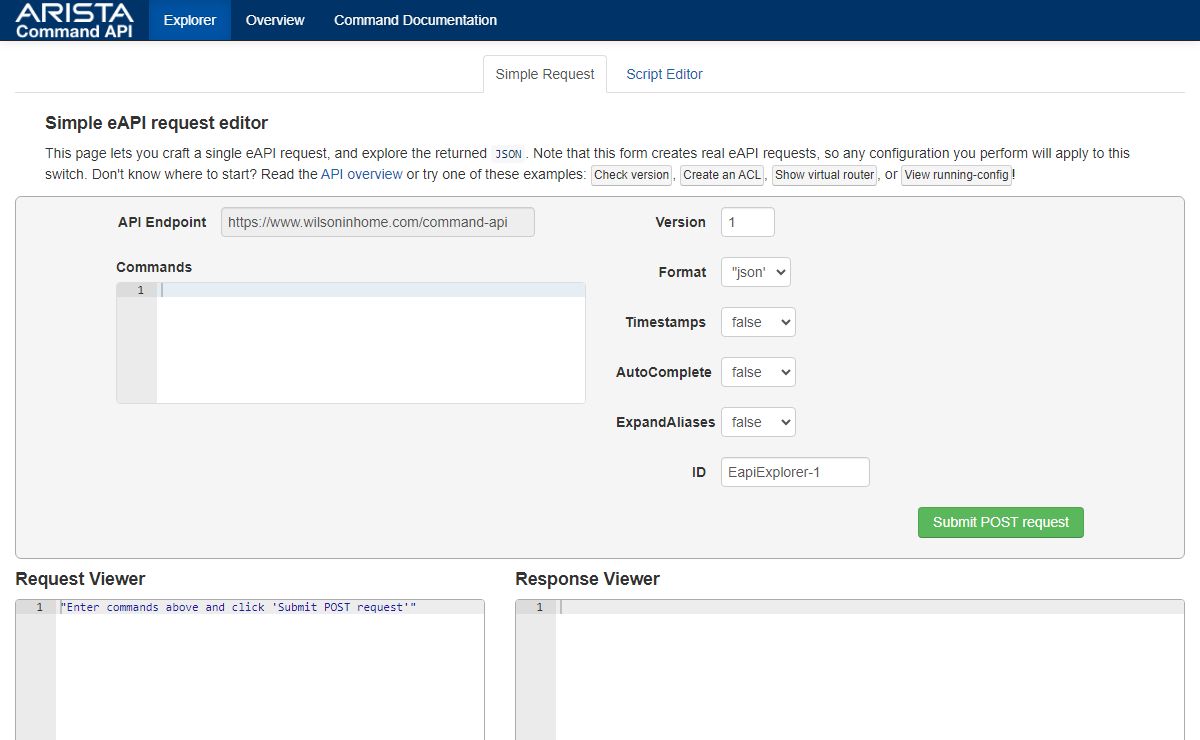This screenshot has width=1200, height=740.
Task: Switch to the Script Editor tab
Action: click(x=664, y=74)
